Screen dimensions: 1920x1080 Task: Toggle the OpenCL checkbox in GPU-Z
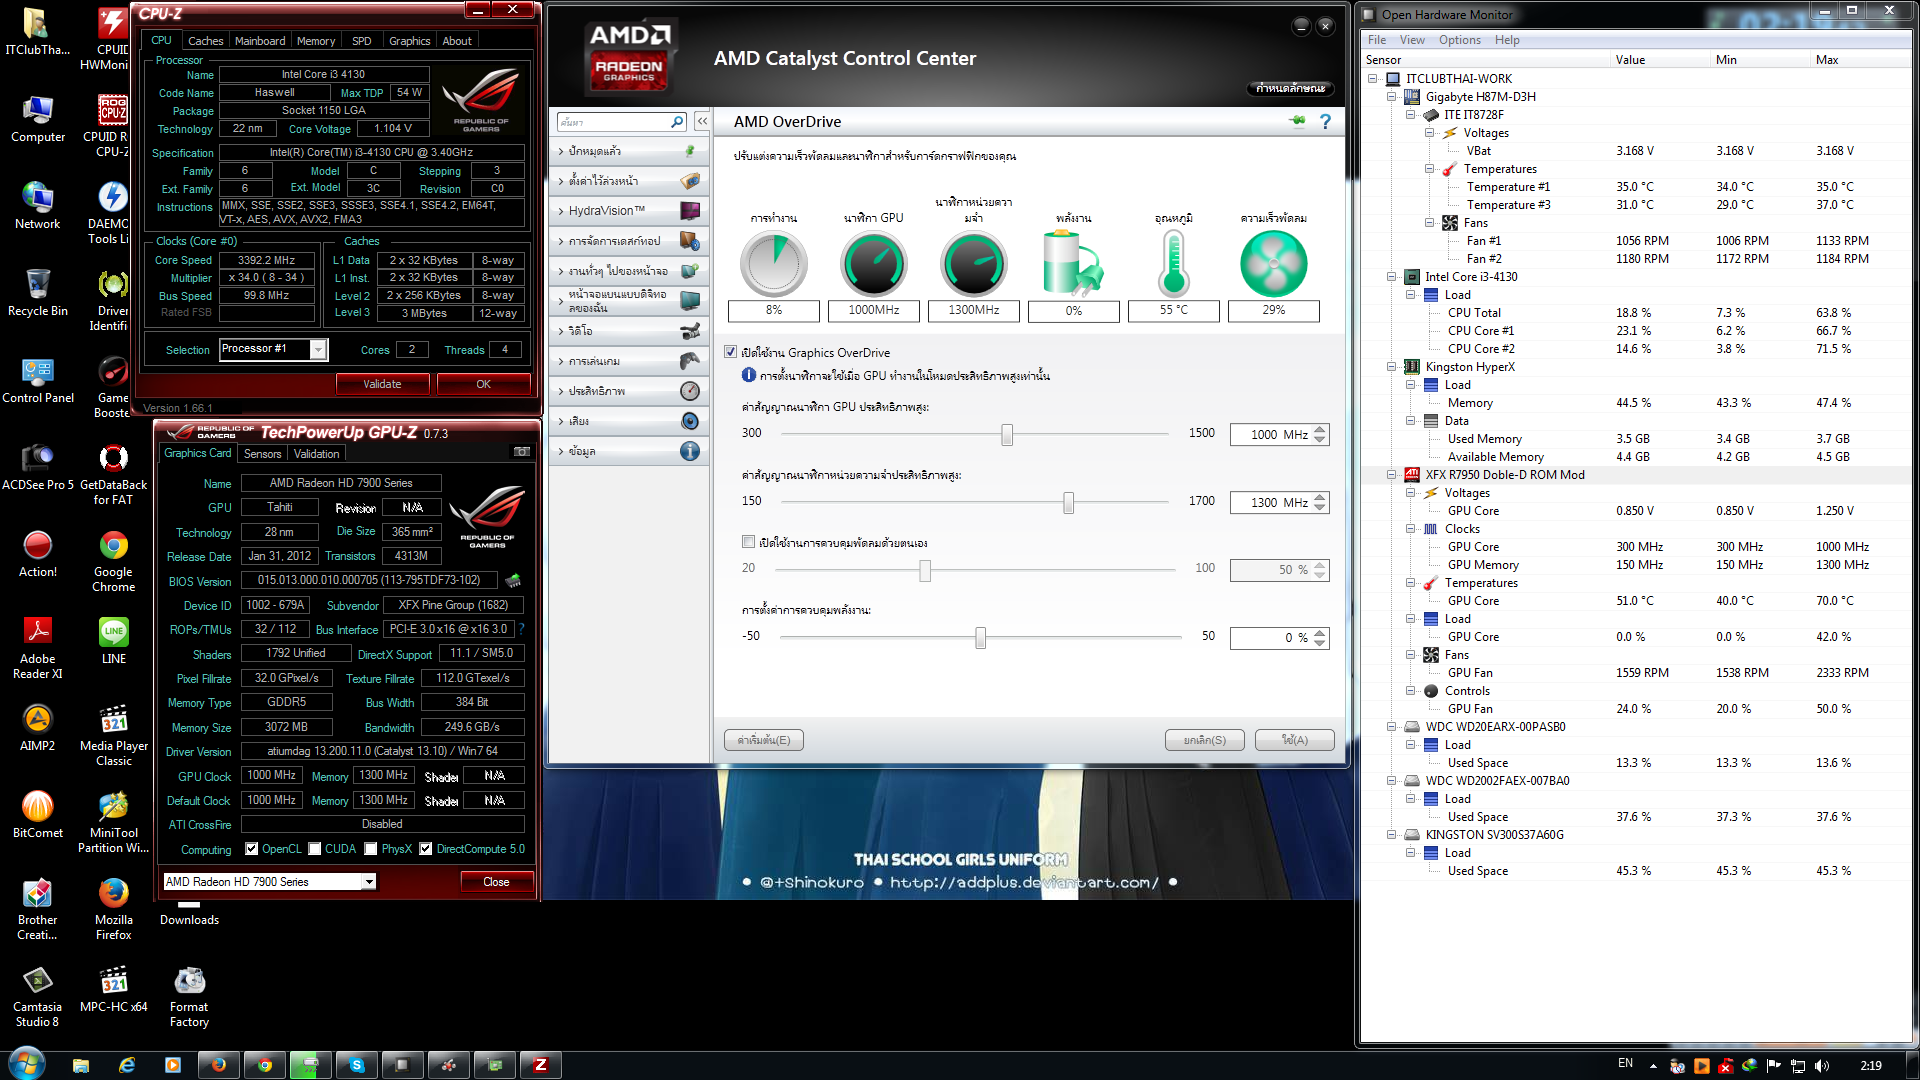pos(252,849)
